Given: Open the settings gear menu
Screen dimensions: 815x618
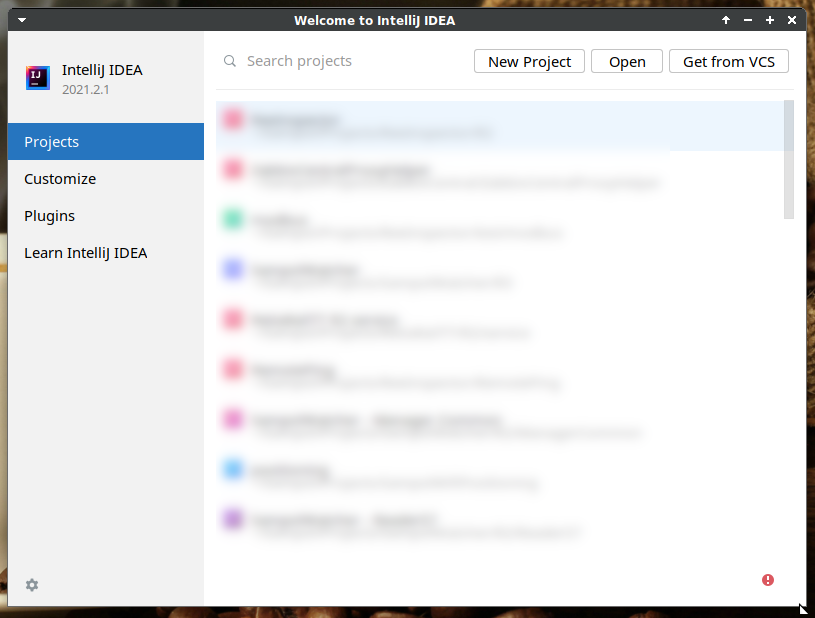Looking at the screenshot, I should point(32,585).
